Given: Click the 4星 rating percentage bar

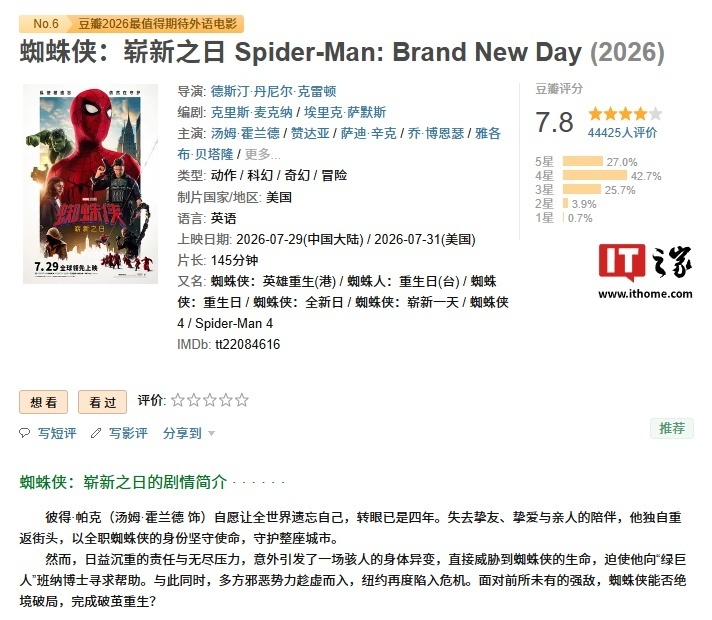Looking at the screenshot, I should 595,175.
